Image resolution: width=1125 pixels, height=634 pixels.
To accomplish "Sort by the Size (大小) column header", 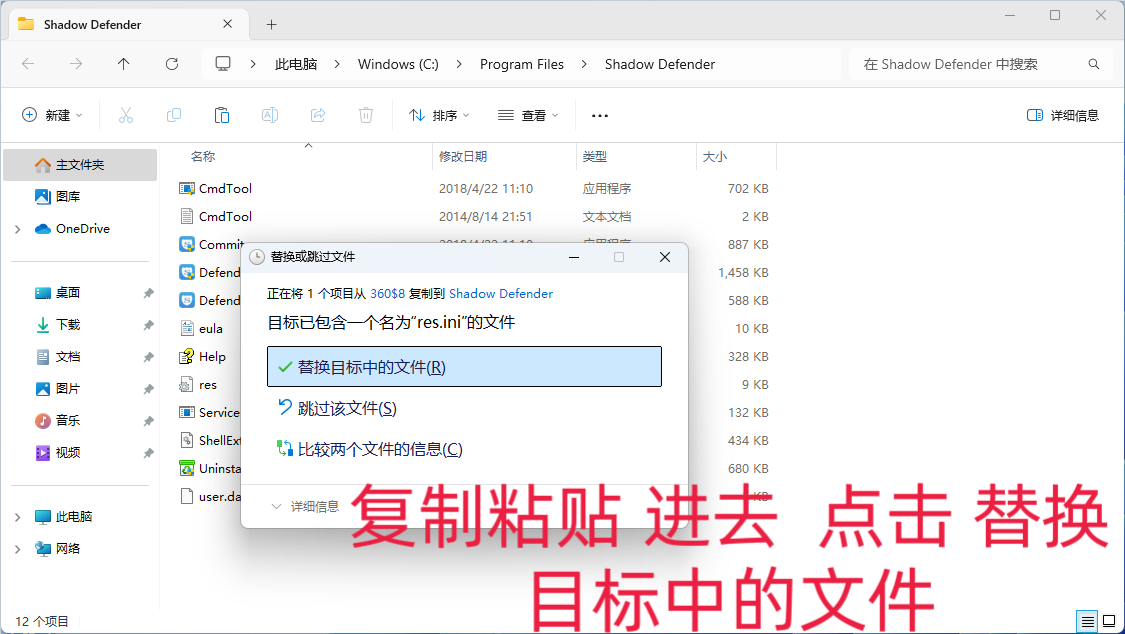I will pos(715,156).
